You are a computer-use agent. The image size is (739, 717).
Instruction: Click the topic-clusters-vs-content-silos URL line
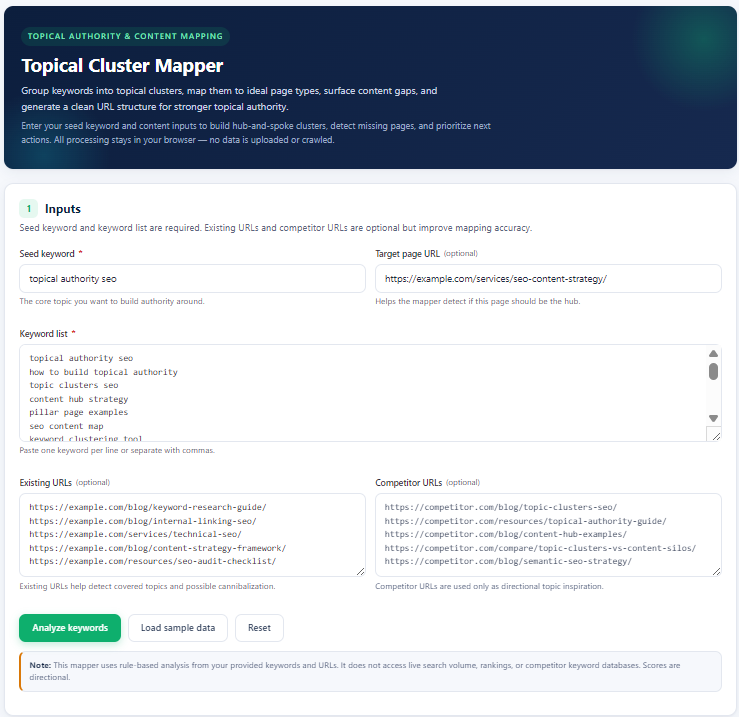click(x=540, y=548)
